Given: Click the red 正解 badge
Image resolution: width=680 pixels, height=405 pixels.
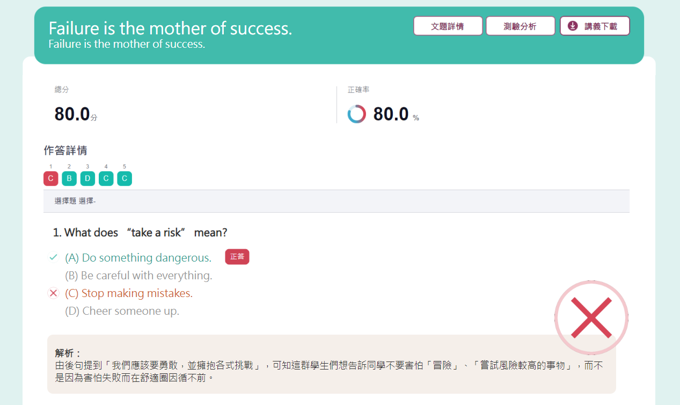Looking at the screenshot, I should 237,257.
